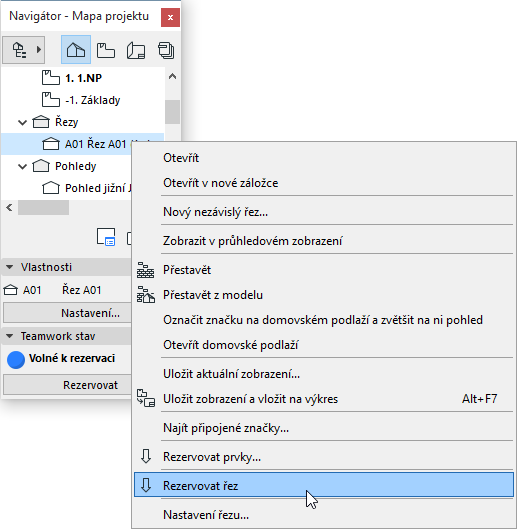Open the Layout Book icon
Viewport: 517px width, 529px height.
[x=136, y=51]
